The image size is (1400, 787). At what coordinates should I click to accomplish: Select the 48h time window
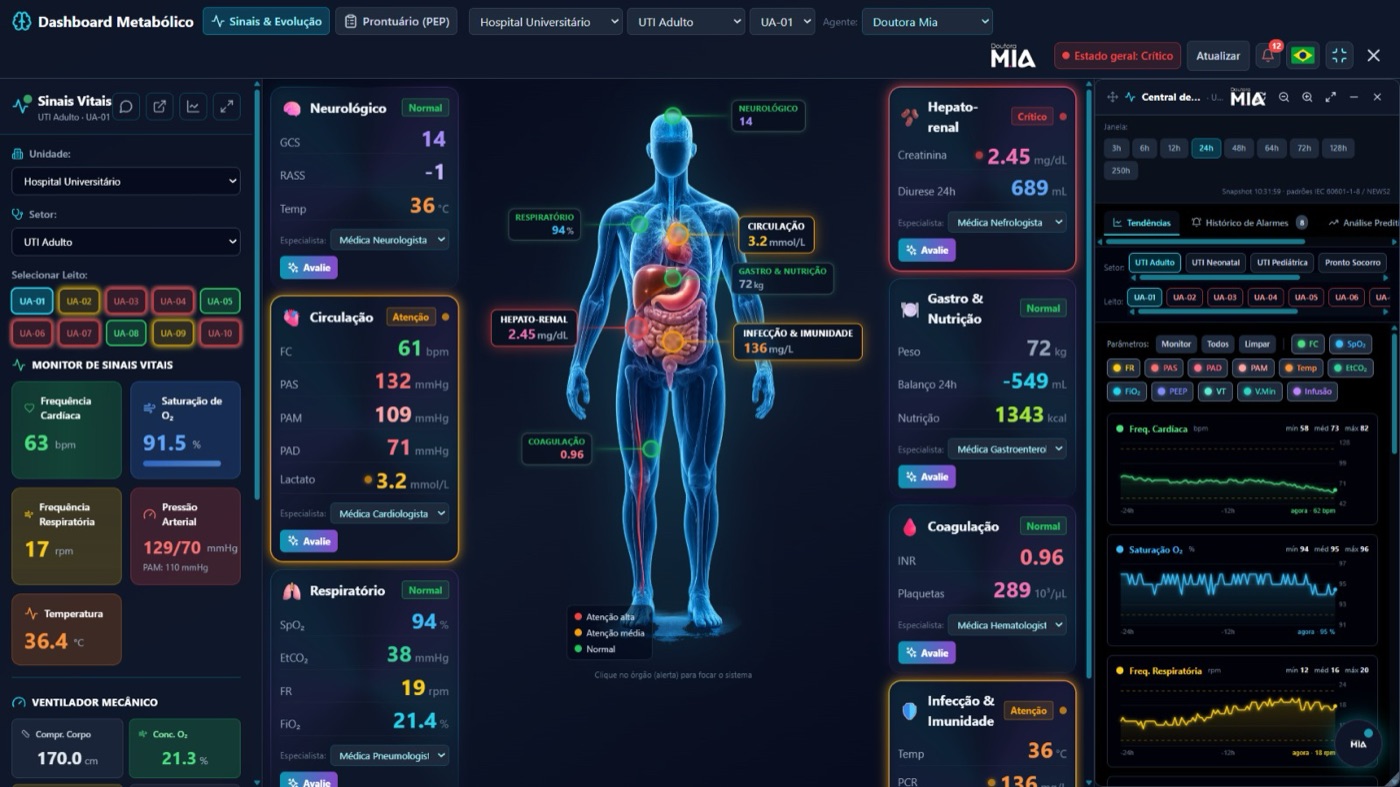click(1239, 148)
